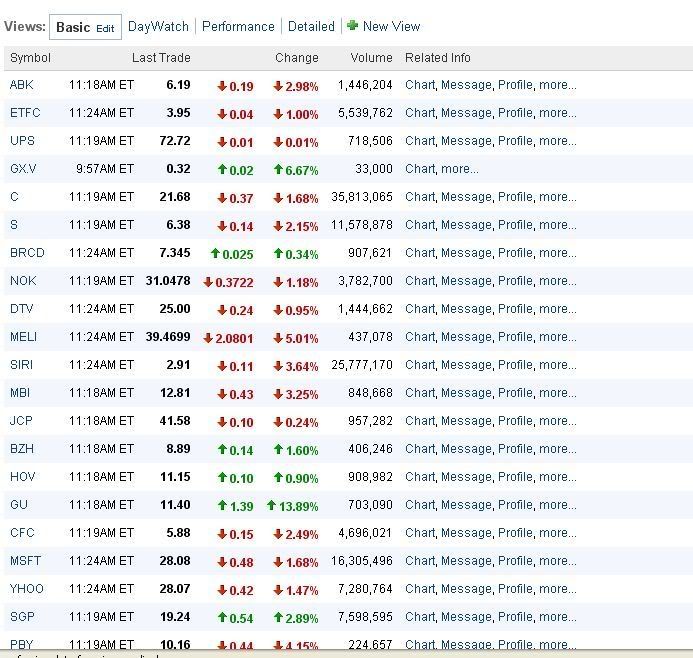Click the green up arrow beside BRCD 0.025
The image size is (693, 658).
215,254
